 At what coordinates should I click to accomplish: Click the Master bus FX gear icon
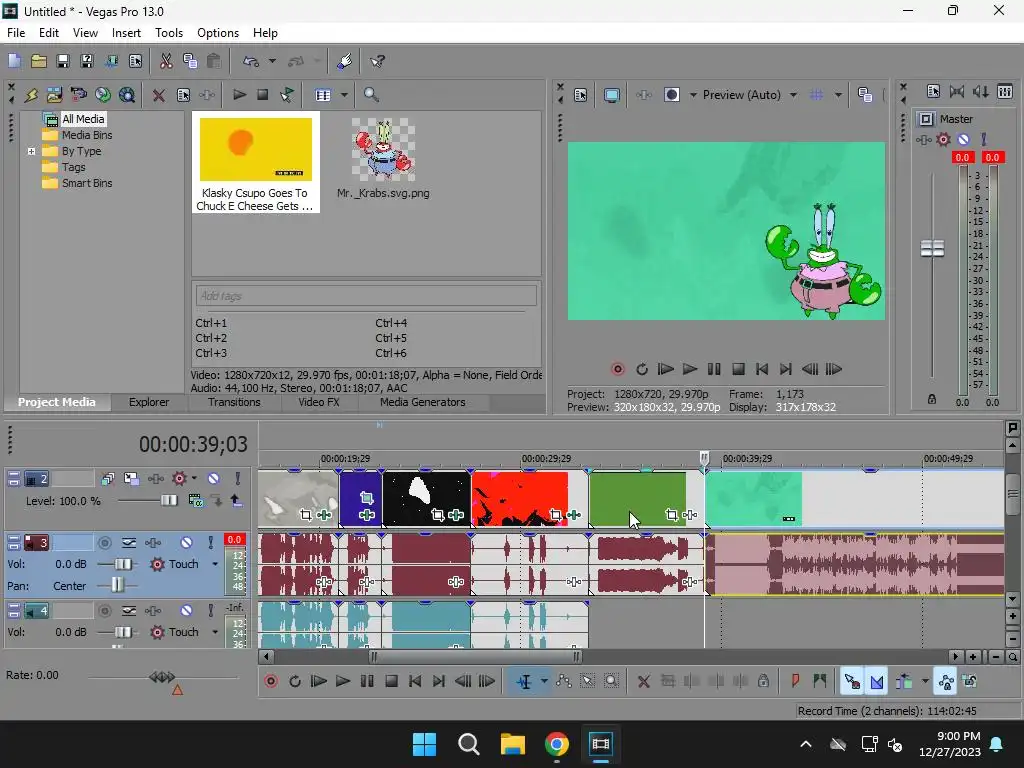943,139
